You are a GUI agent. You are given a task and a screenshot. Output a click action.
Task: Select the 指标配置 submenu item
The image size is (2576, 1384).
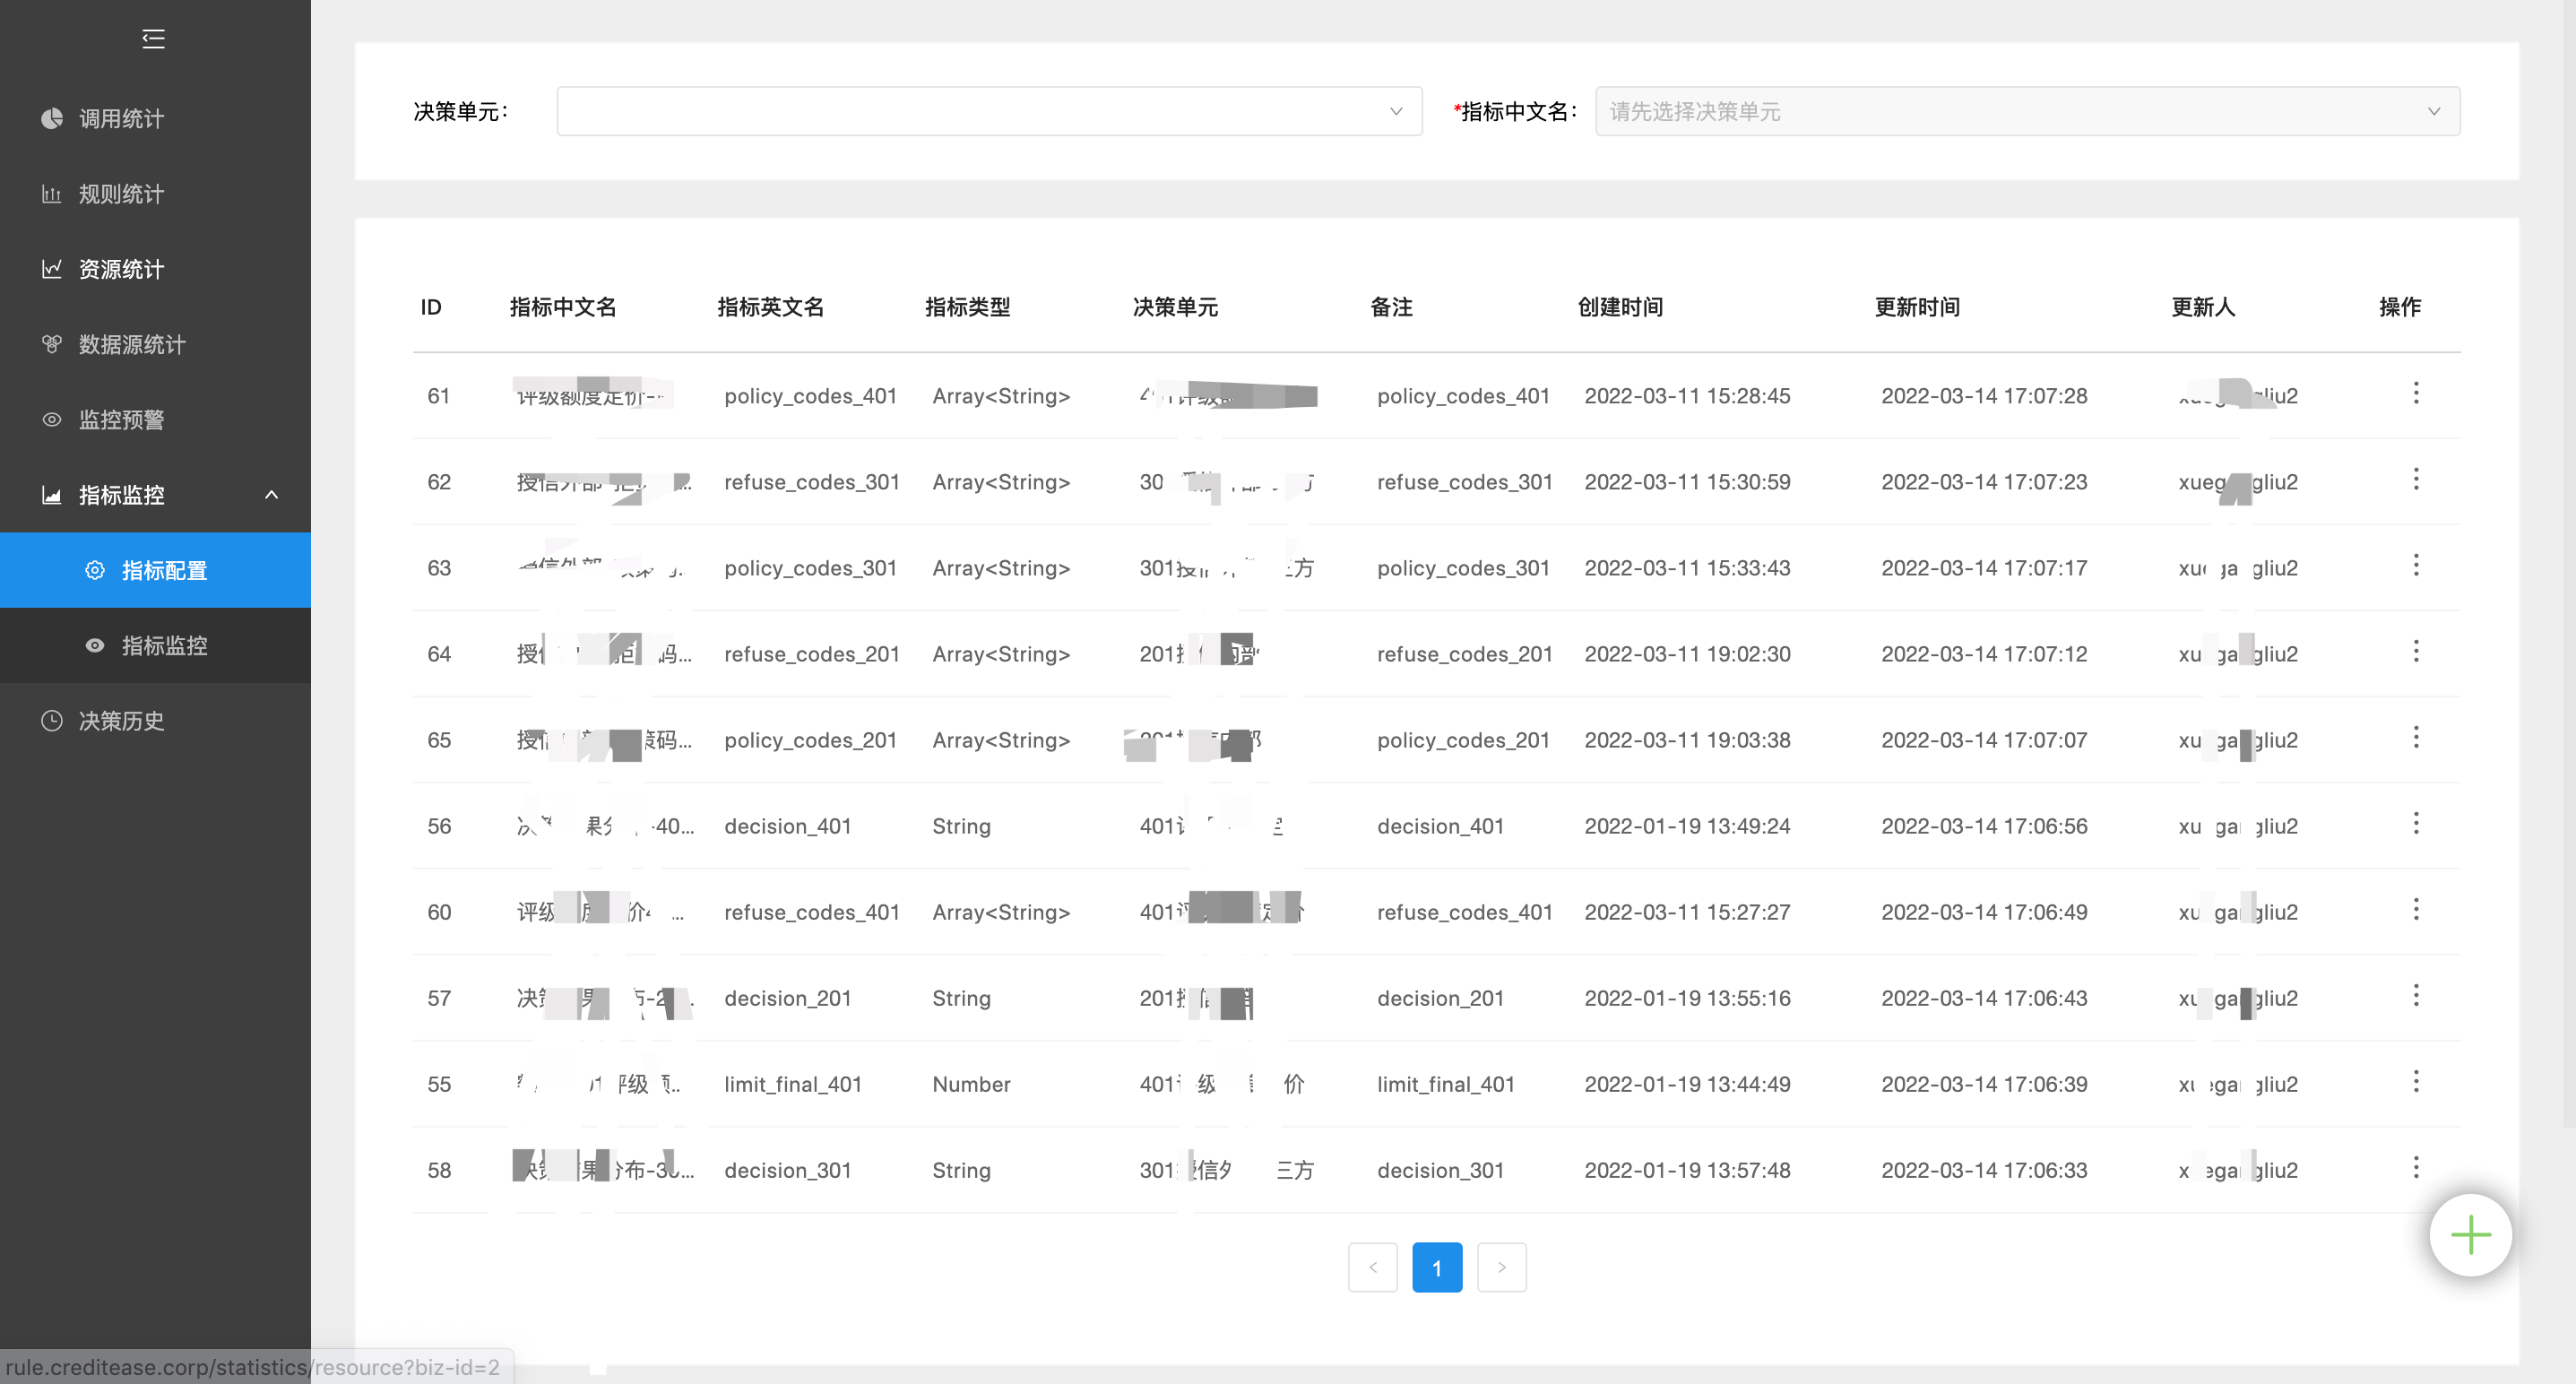click(155, 570)
